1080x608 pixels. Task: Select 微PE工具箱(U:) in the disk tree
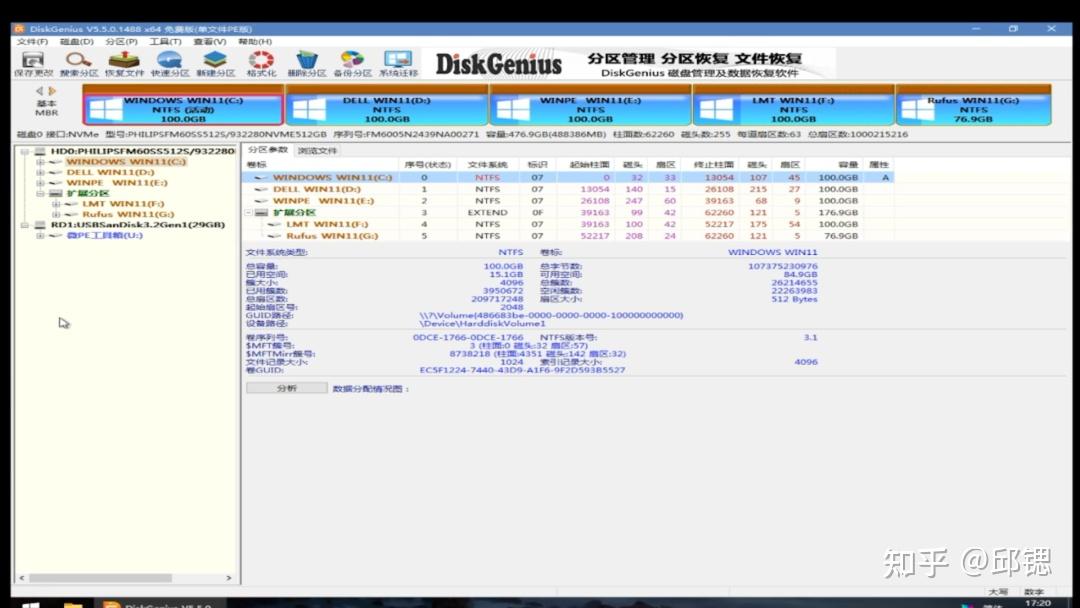click(x=105, y=235)
